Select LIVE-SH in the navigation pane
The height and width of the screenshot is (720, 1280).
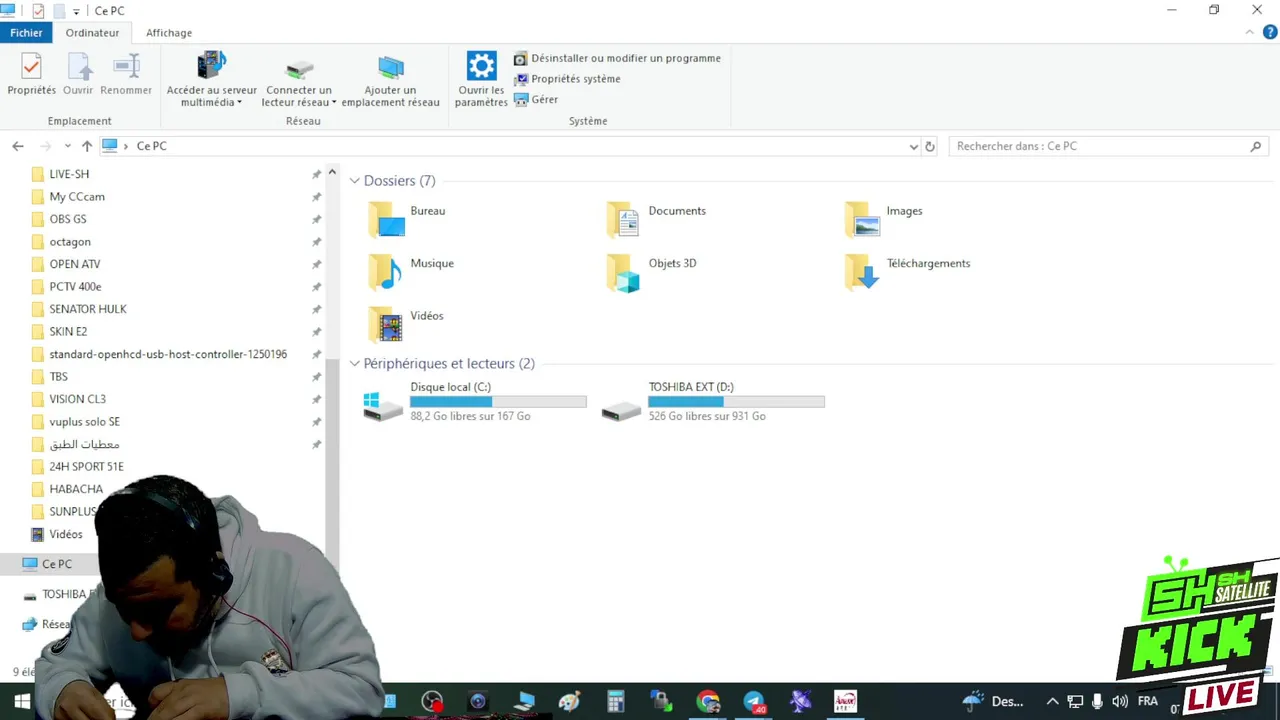[x=69, y=174]
